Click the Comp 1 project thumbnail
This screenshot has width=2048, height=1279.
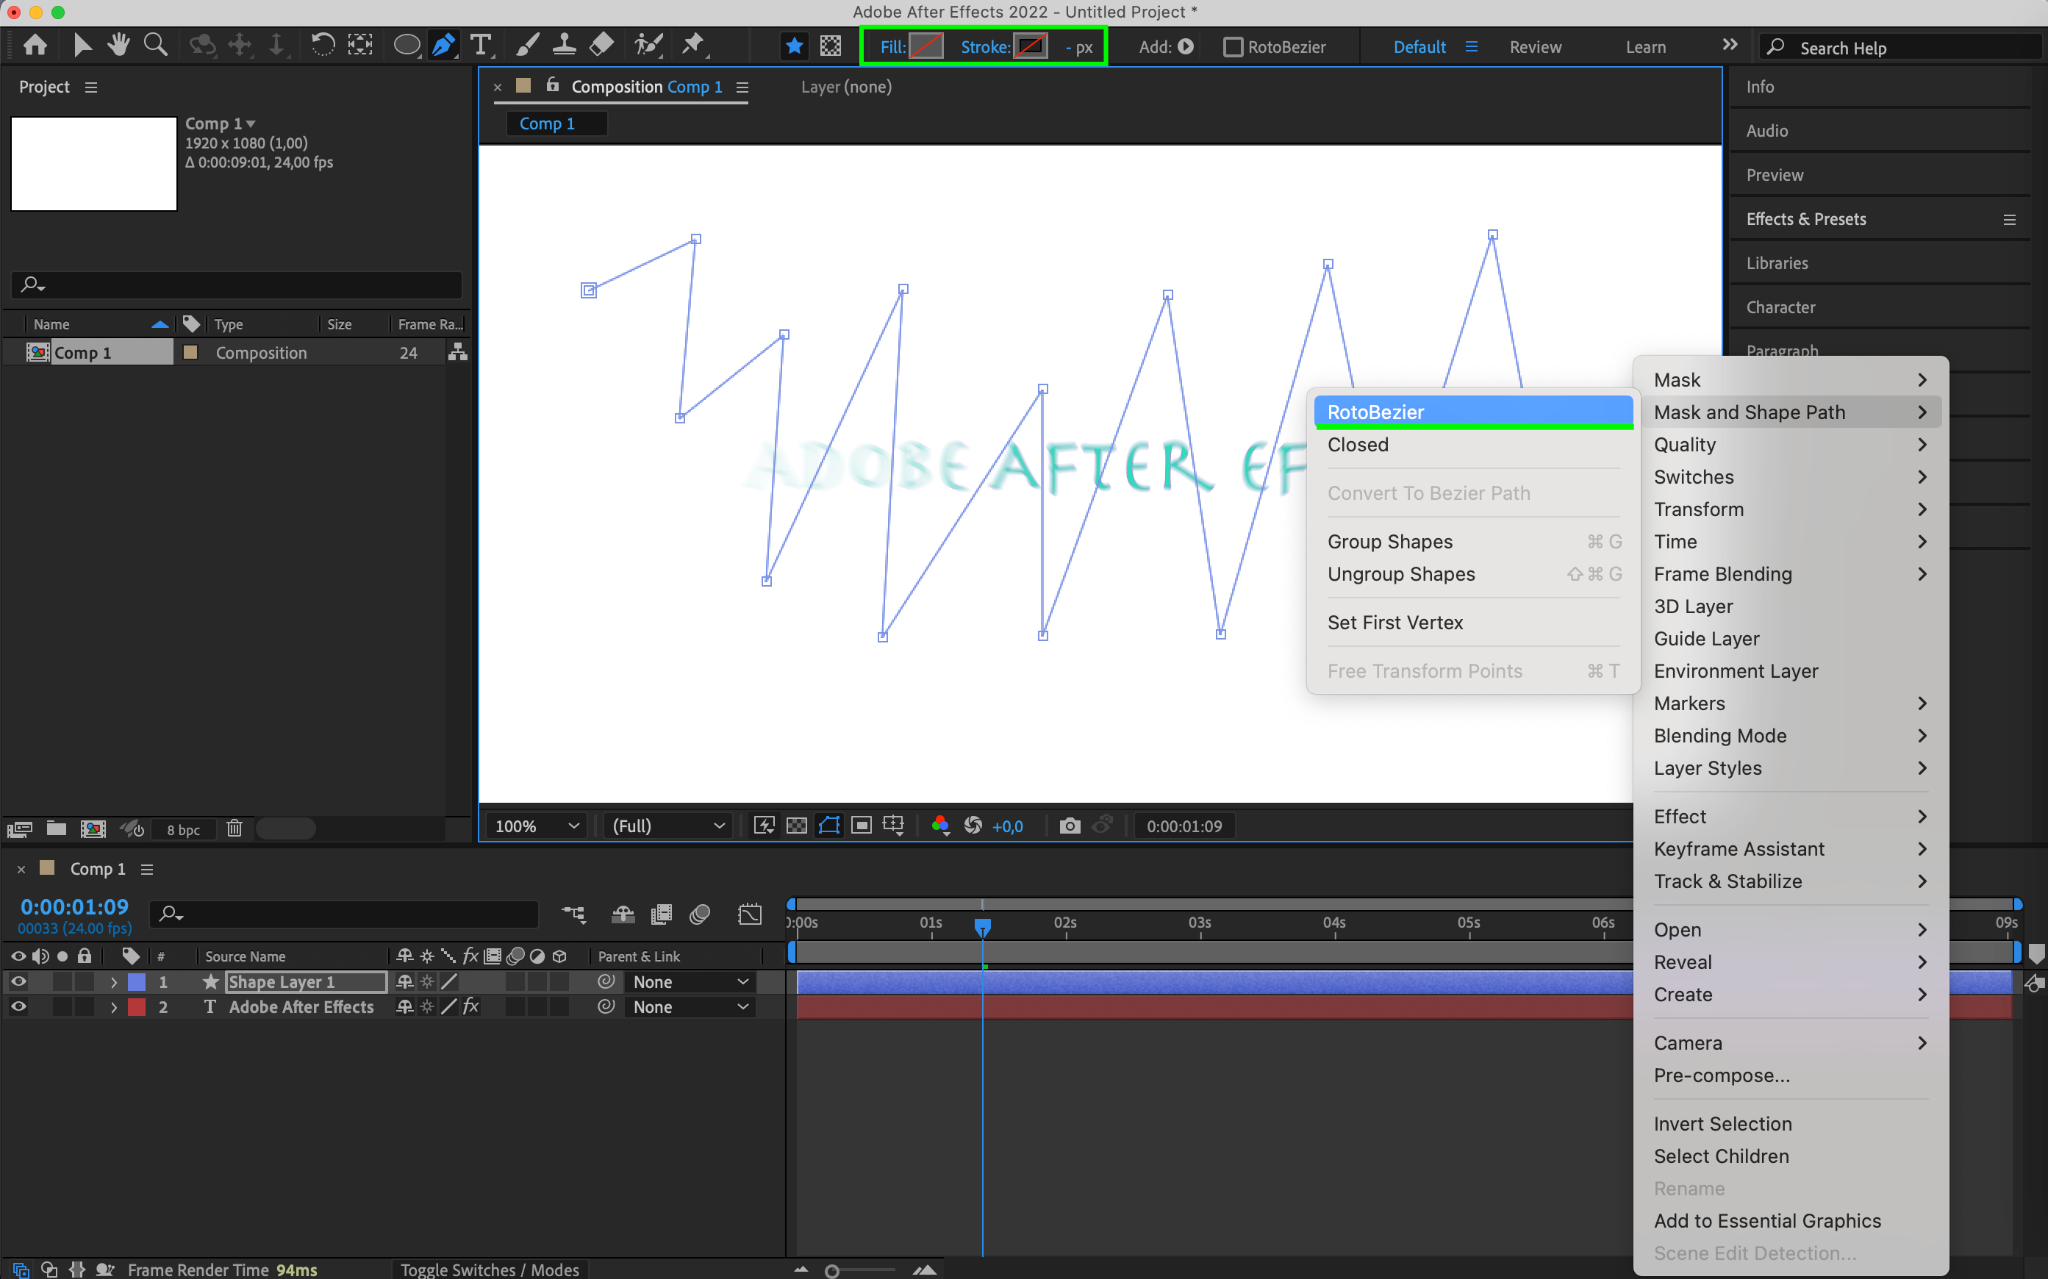pyautogui.click(x=94, y=164)
